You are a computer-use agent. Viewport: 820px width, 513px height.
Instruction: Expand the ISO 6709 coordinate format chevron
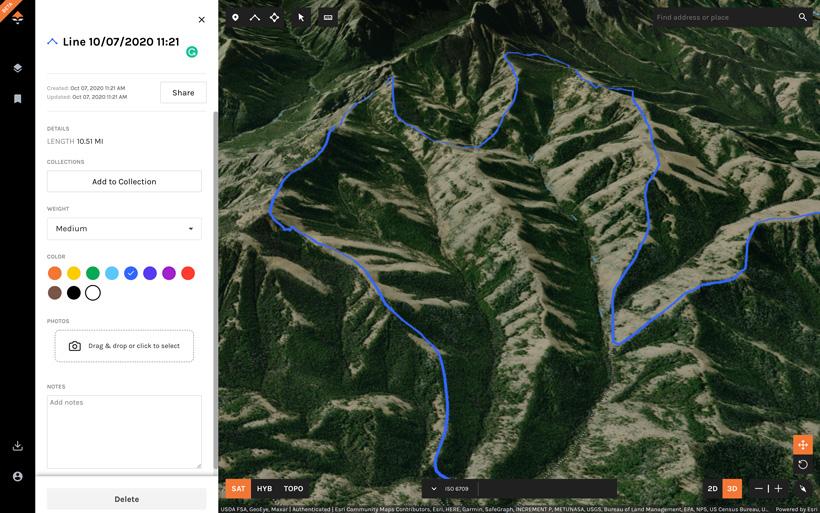pyautogui.click(x=434, y=488)
